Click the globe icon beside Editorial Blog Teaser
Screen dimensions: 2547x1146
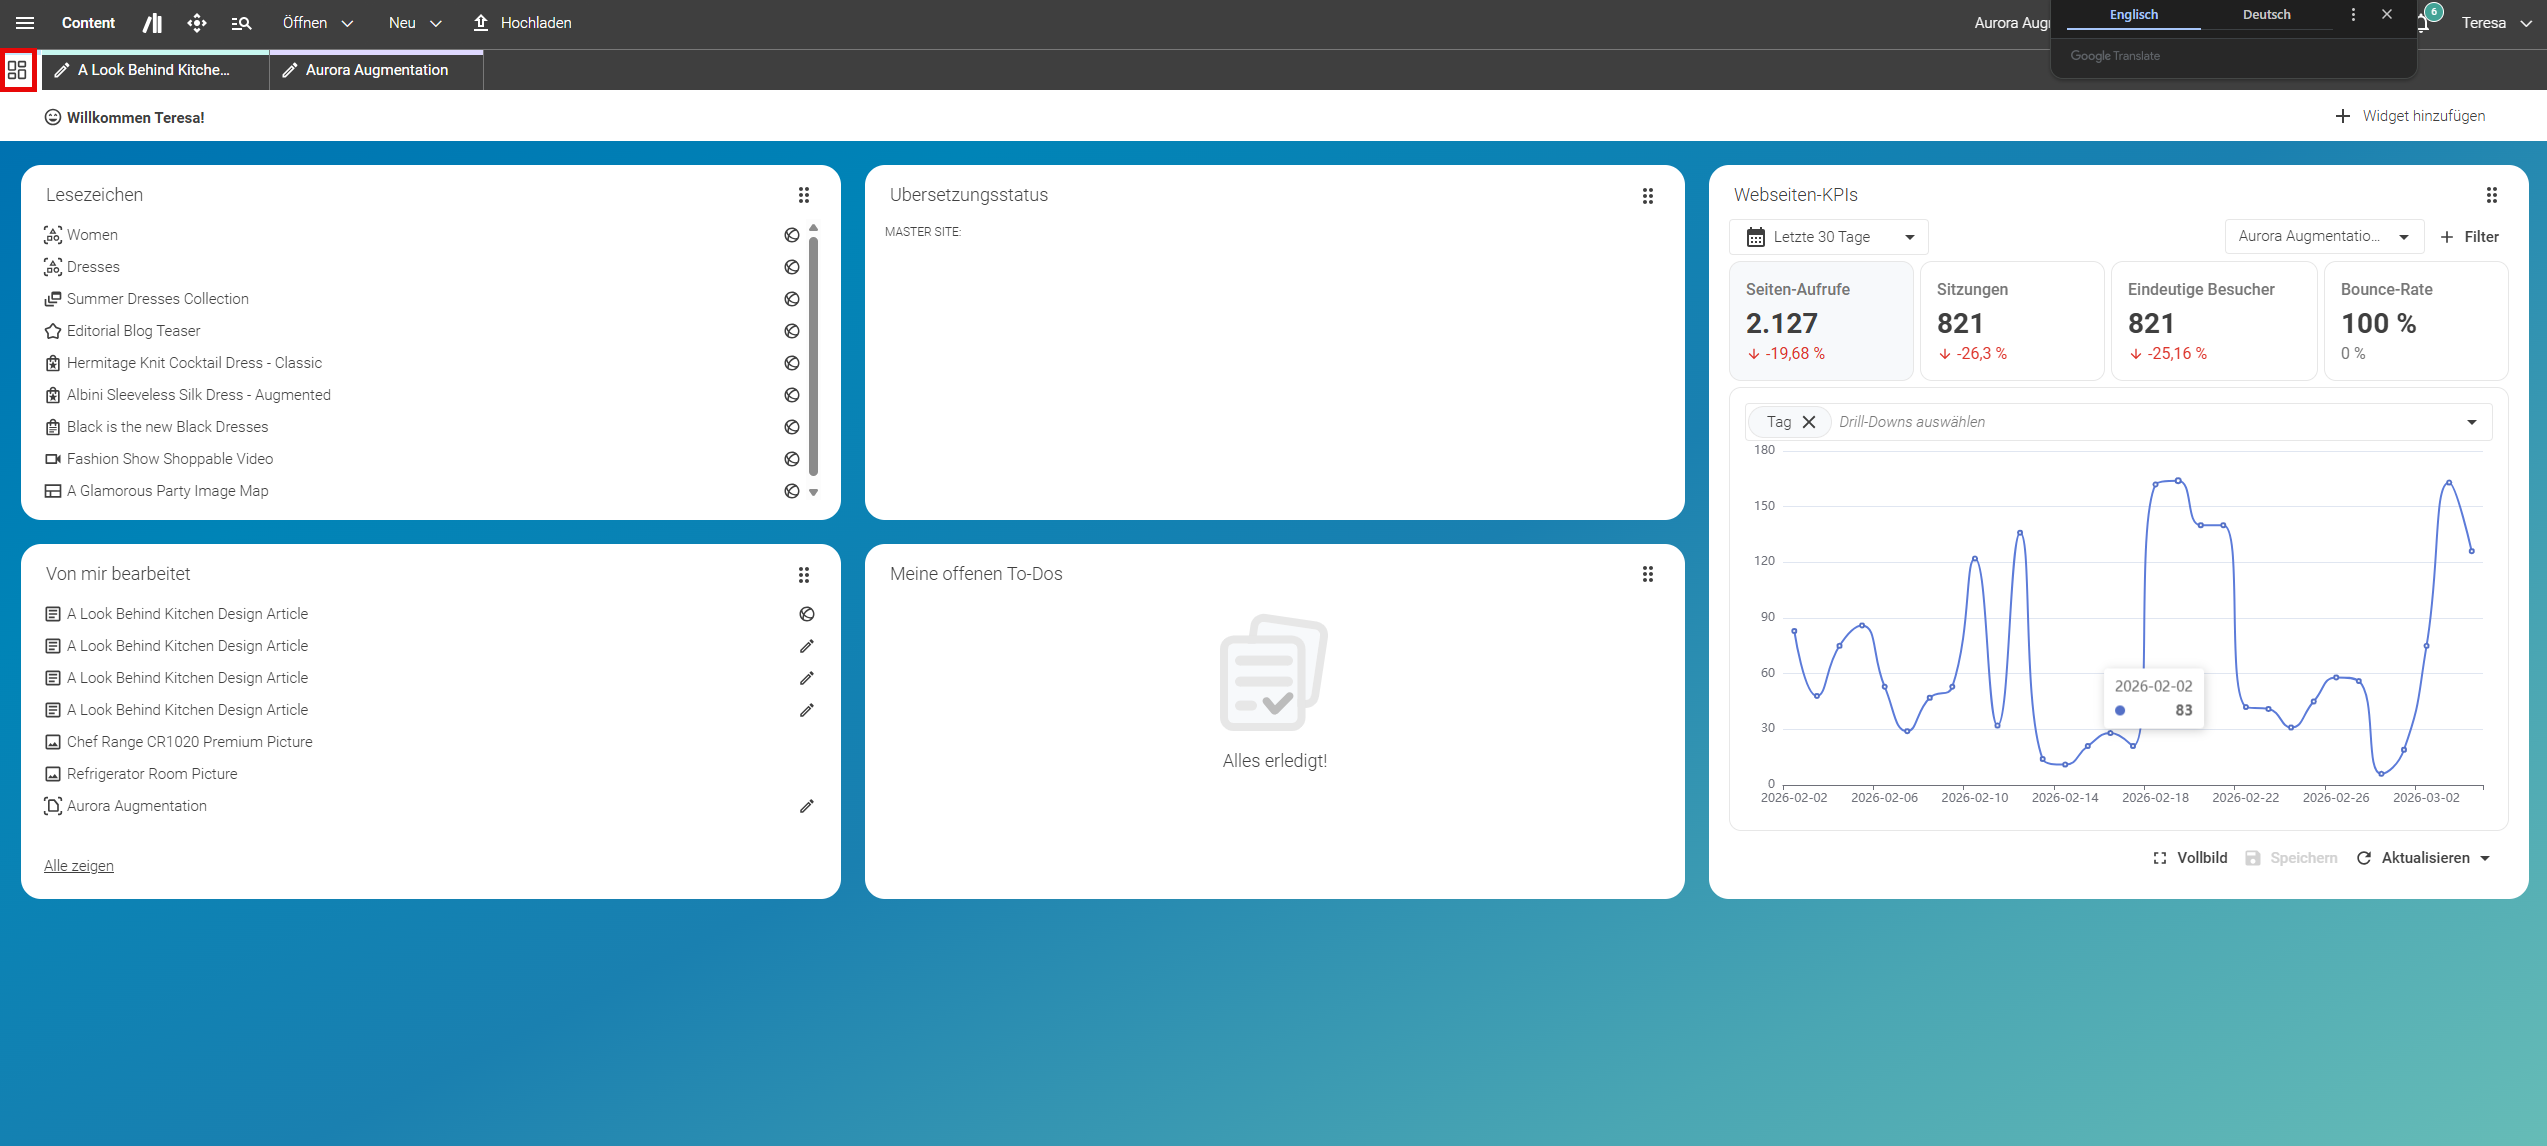792,331
